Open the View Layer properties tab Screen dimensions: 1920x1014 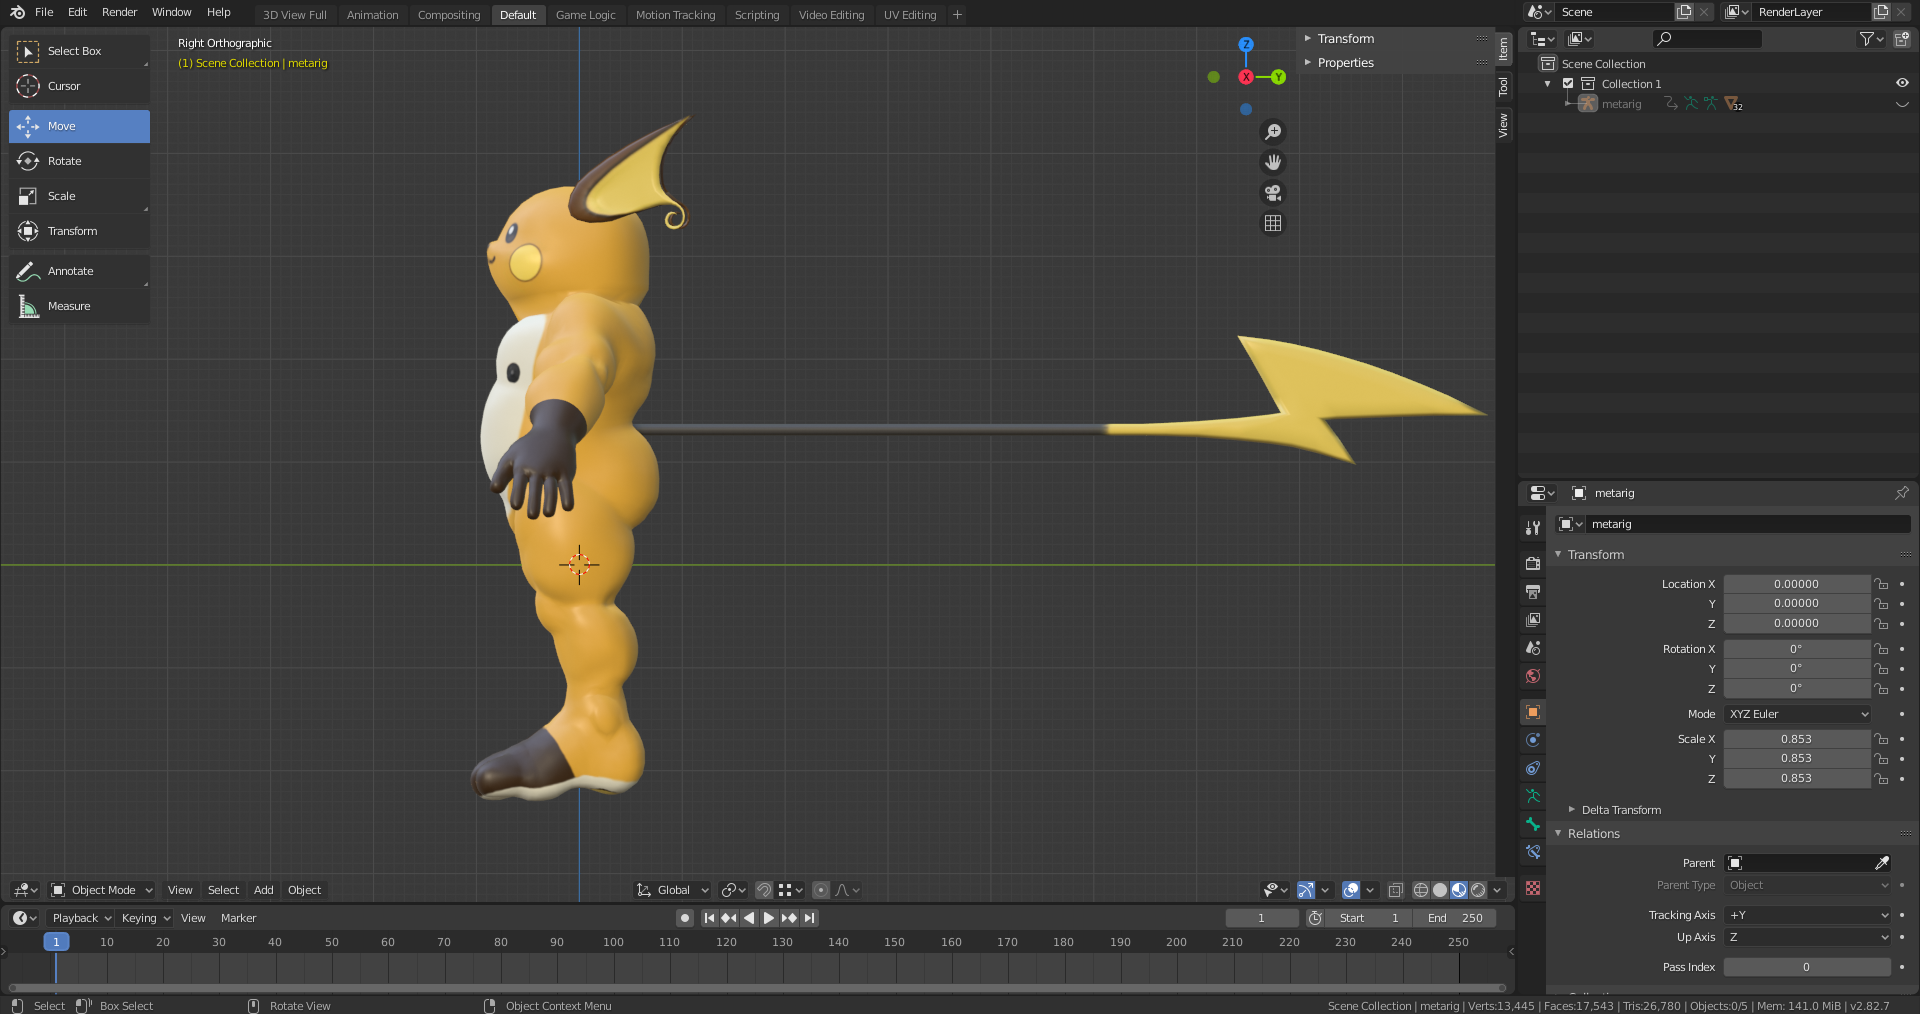click(1533, 620)
